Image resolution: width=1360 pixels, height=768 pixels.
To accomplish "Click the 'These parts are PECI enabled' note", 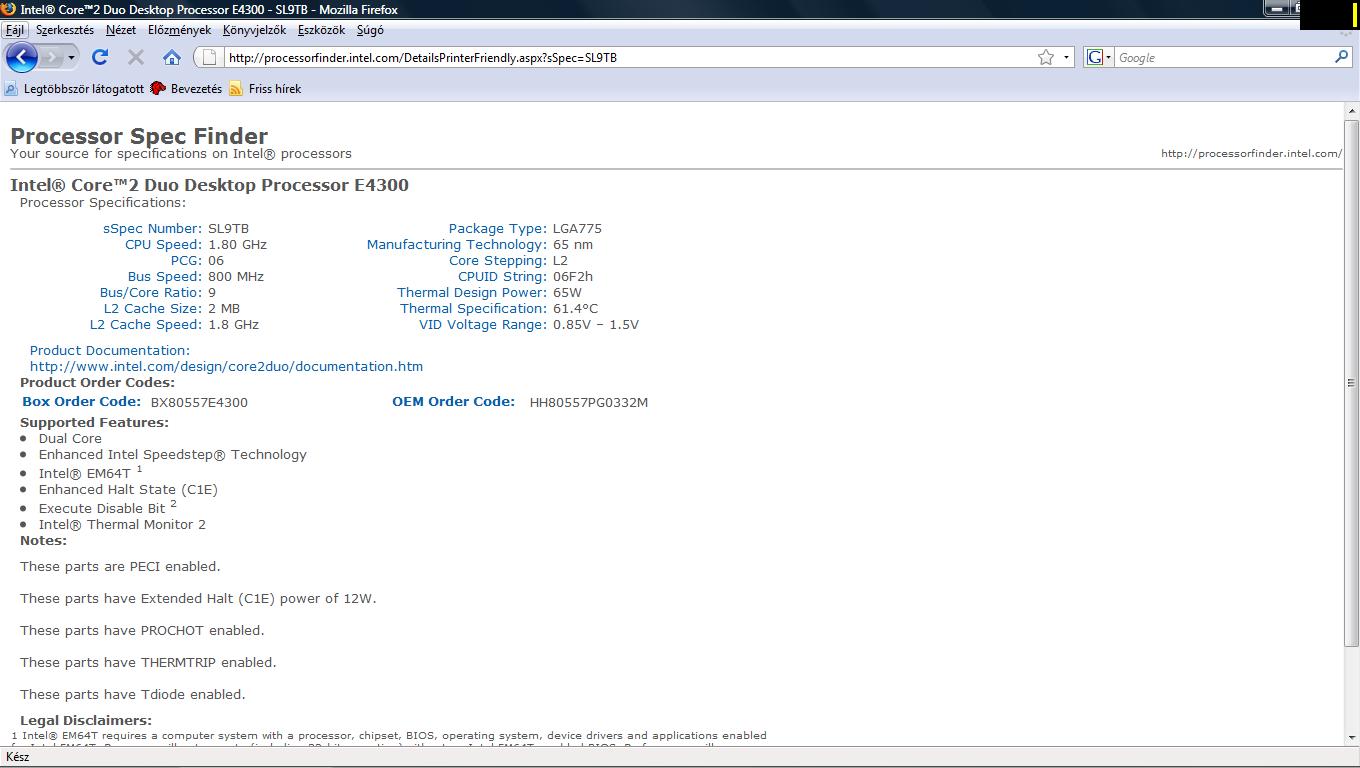I will coord(120,566).
